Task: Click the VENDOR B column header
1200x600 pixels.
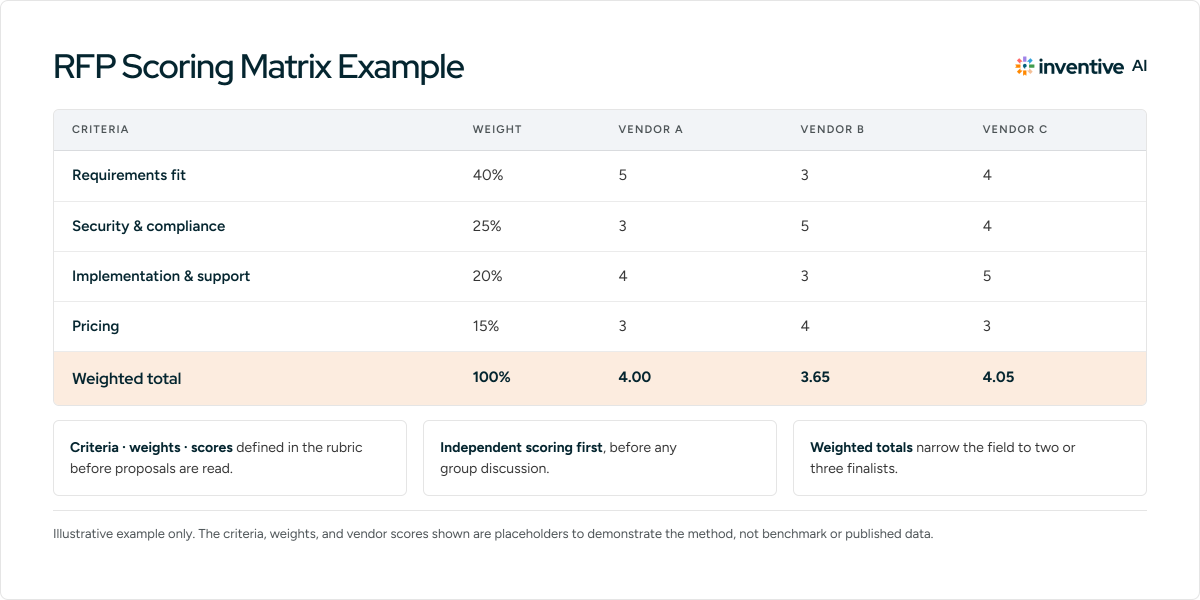Action: (x=832, y=130)
